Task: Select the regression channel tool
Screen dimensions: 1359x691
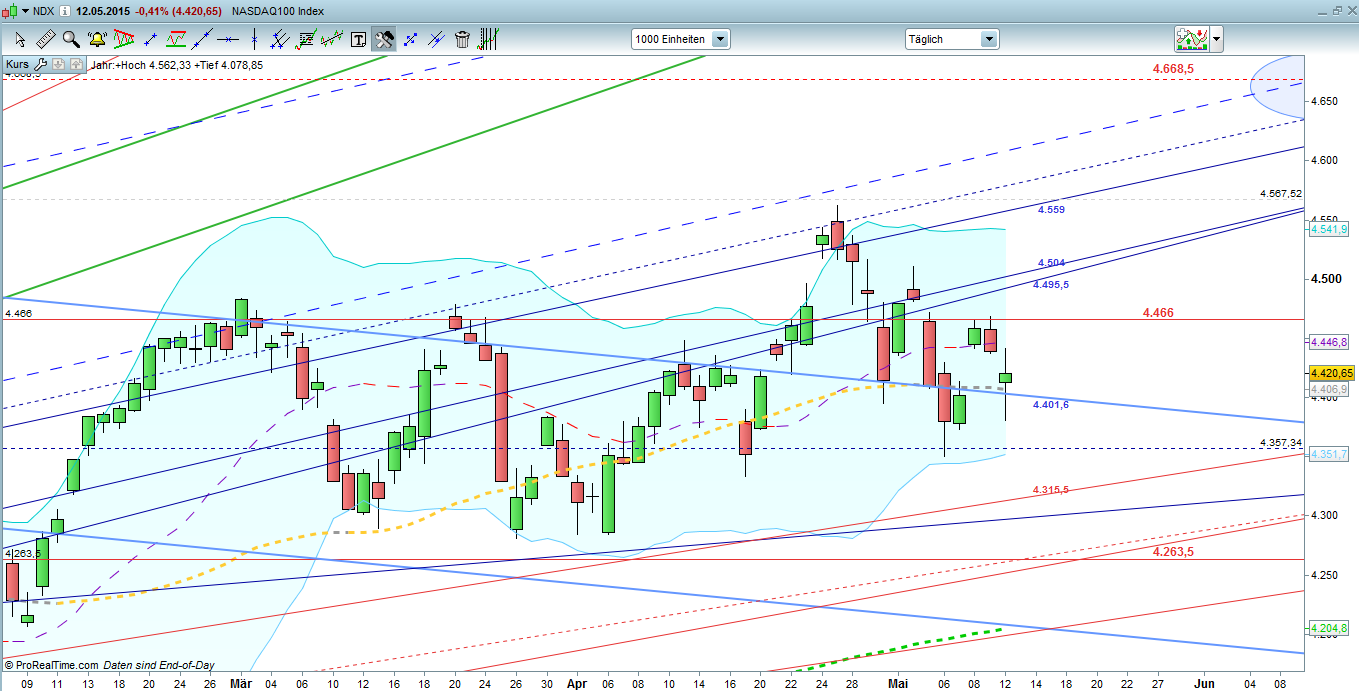Action: click(x=332, y=39)
